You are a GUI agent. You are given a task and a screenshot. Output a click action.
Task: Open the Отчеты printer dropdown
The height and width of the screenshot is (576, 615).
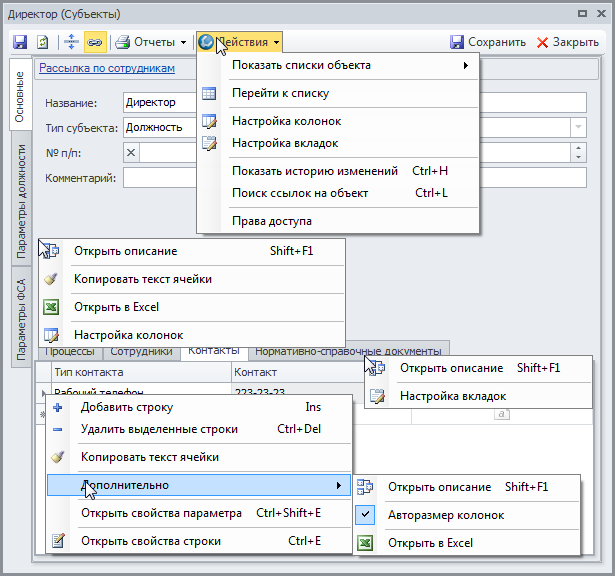[x=151, y=42]
